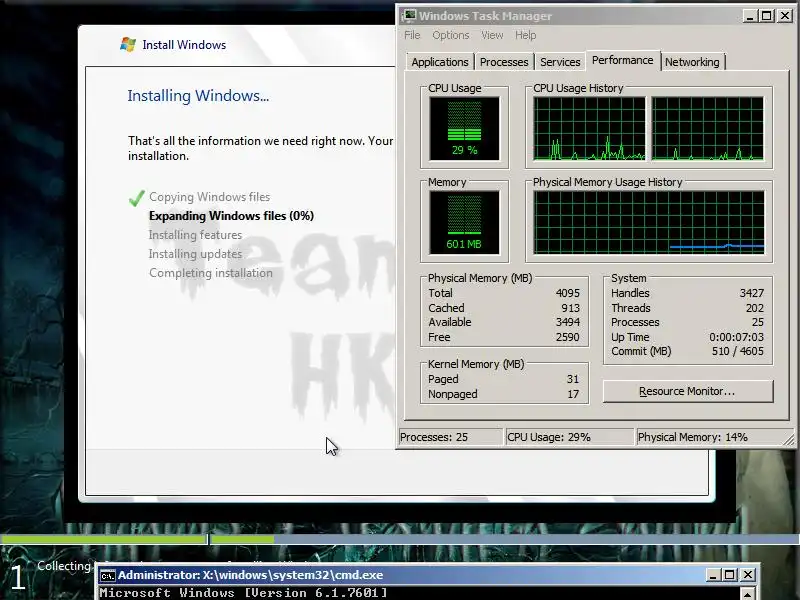This screenshot has width=800, height=600.
Task: Click the green checkmark beside Copying Windows files
Action: coord(137,197)
